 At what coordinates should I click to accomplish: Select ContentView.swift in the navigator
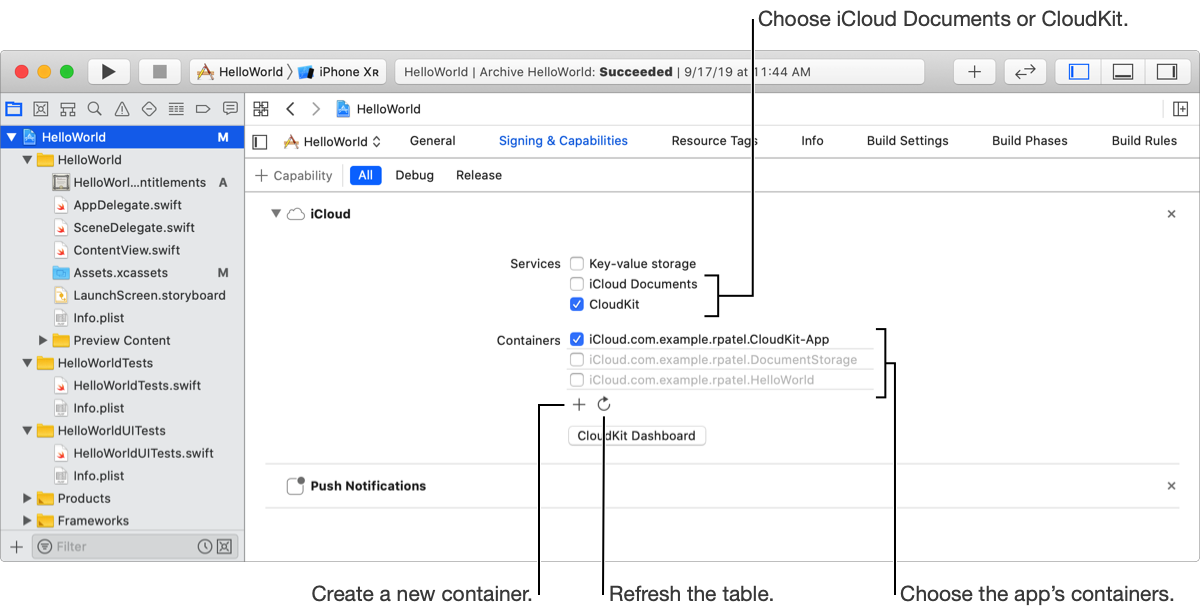(126, 250)
